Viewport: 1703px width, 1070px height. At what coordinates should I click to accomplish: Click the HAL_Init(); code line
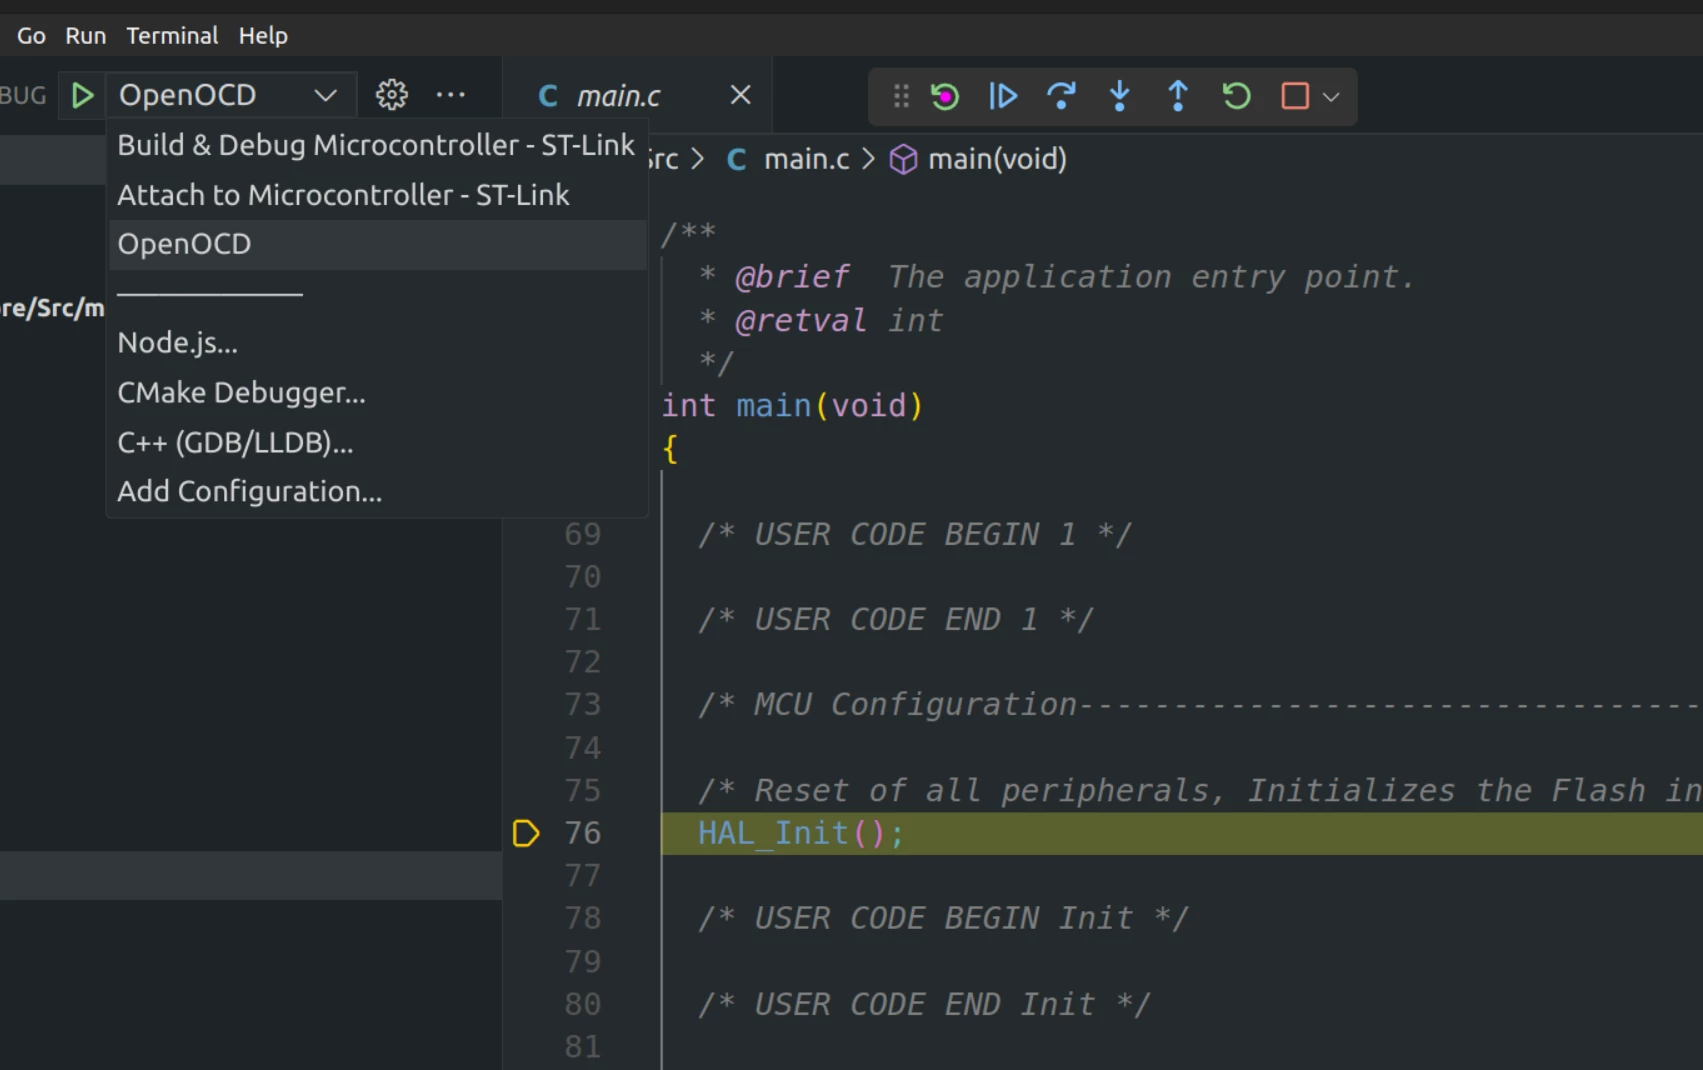tap(801, 833)
